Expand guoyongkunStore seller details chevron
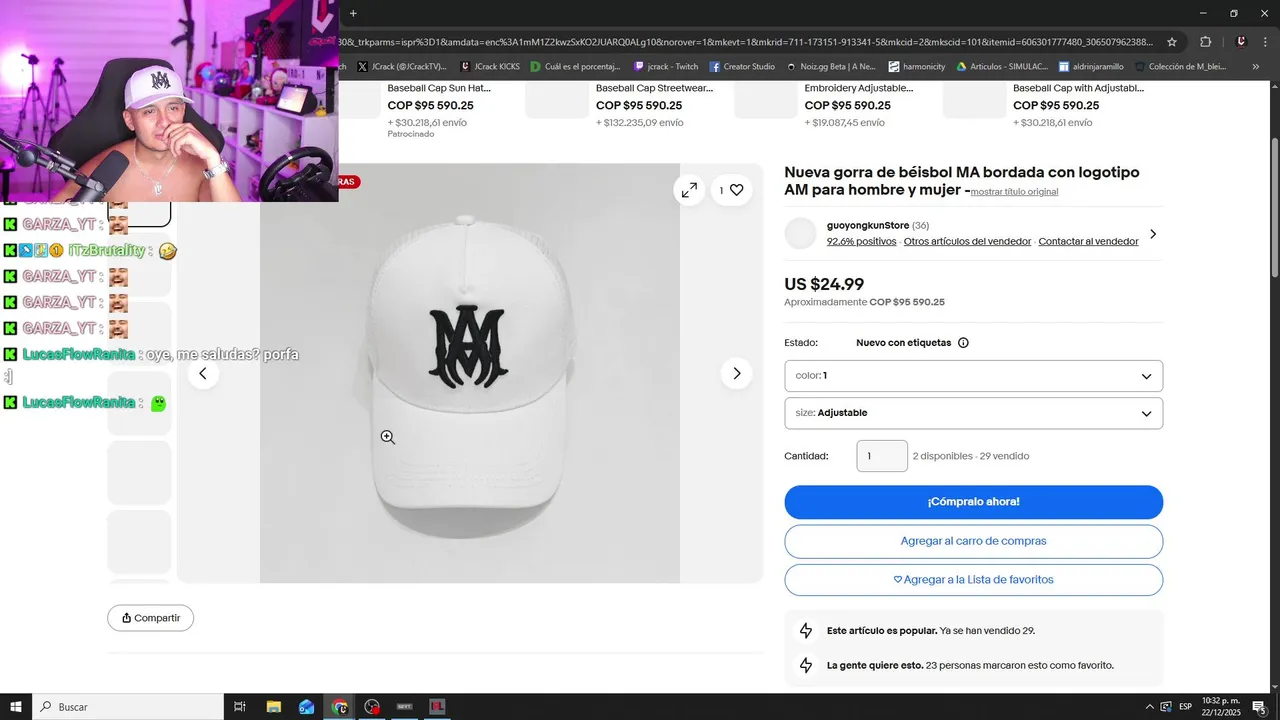 [x=1152, y=234]
